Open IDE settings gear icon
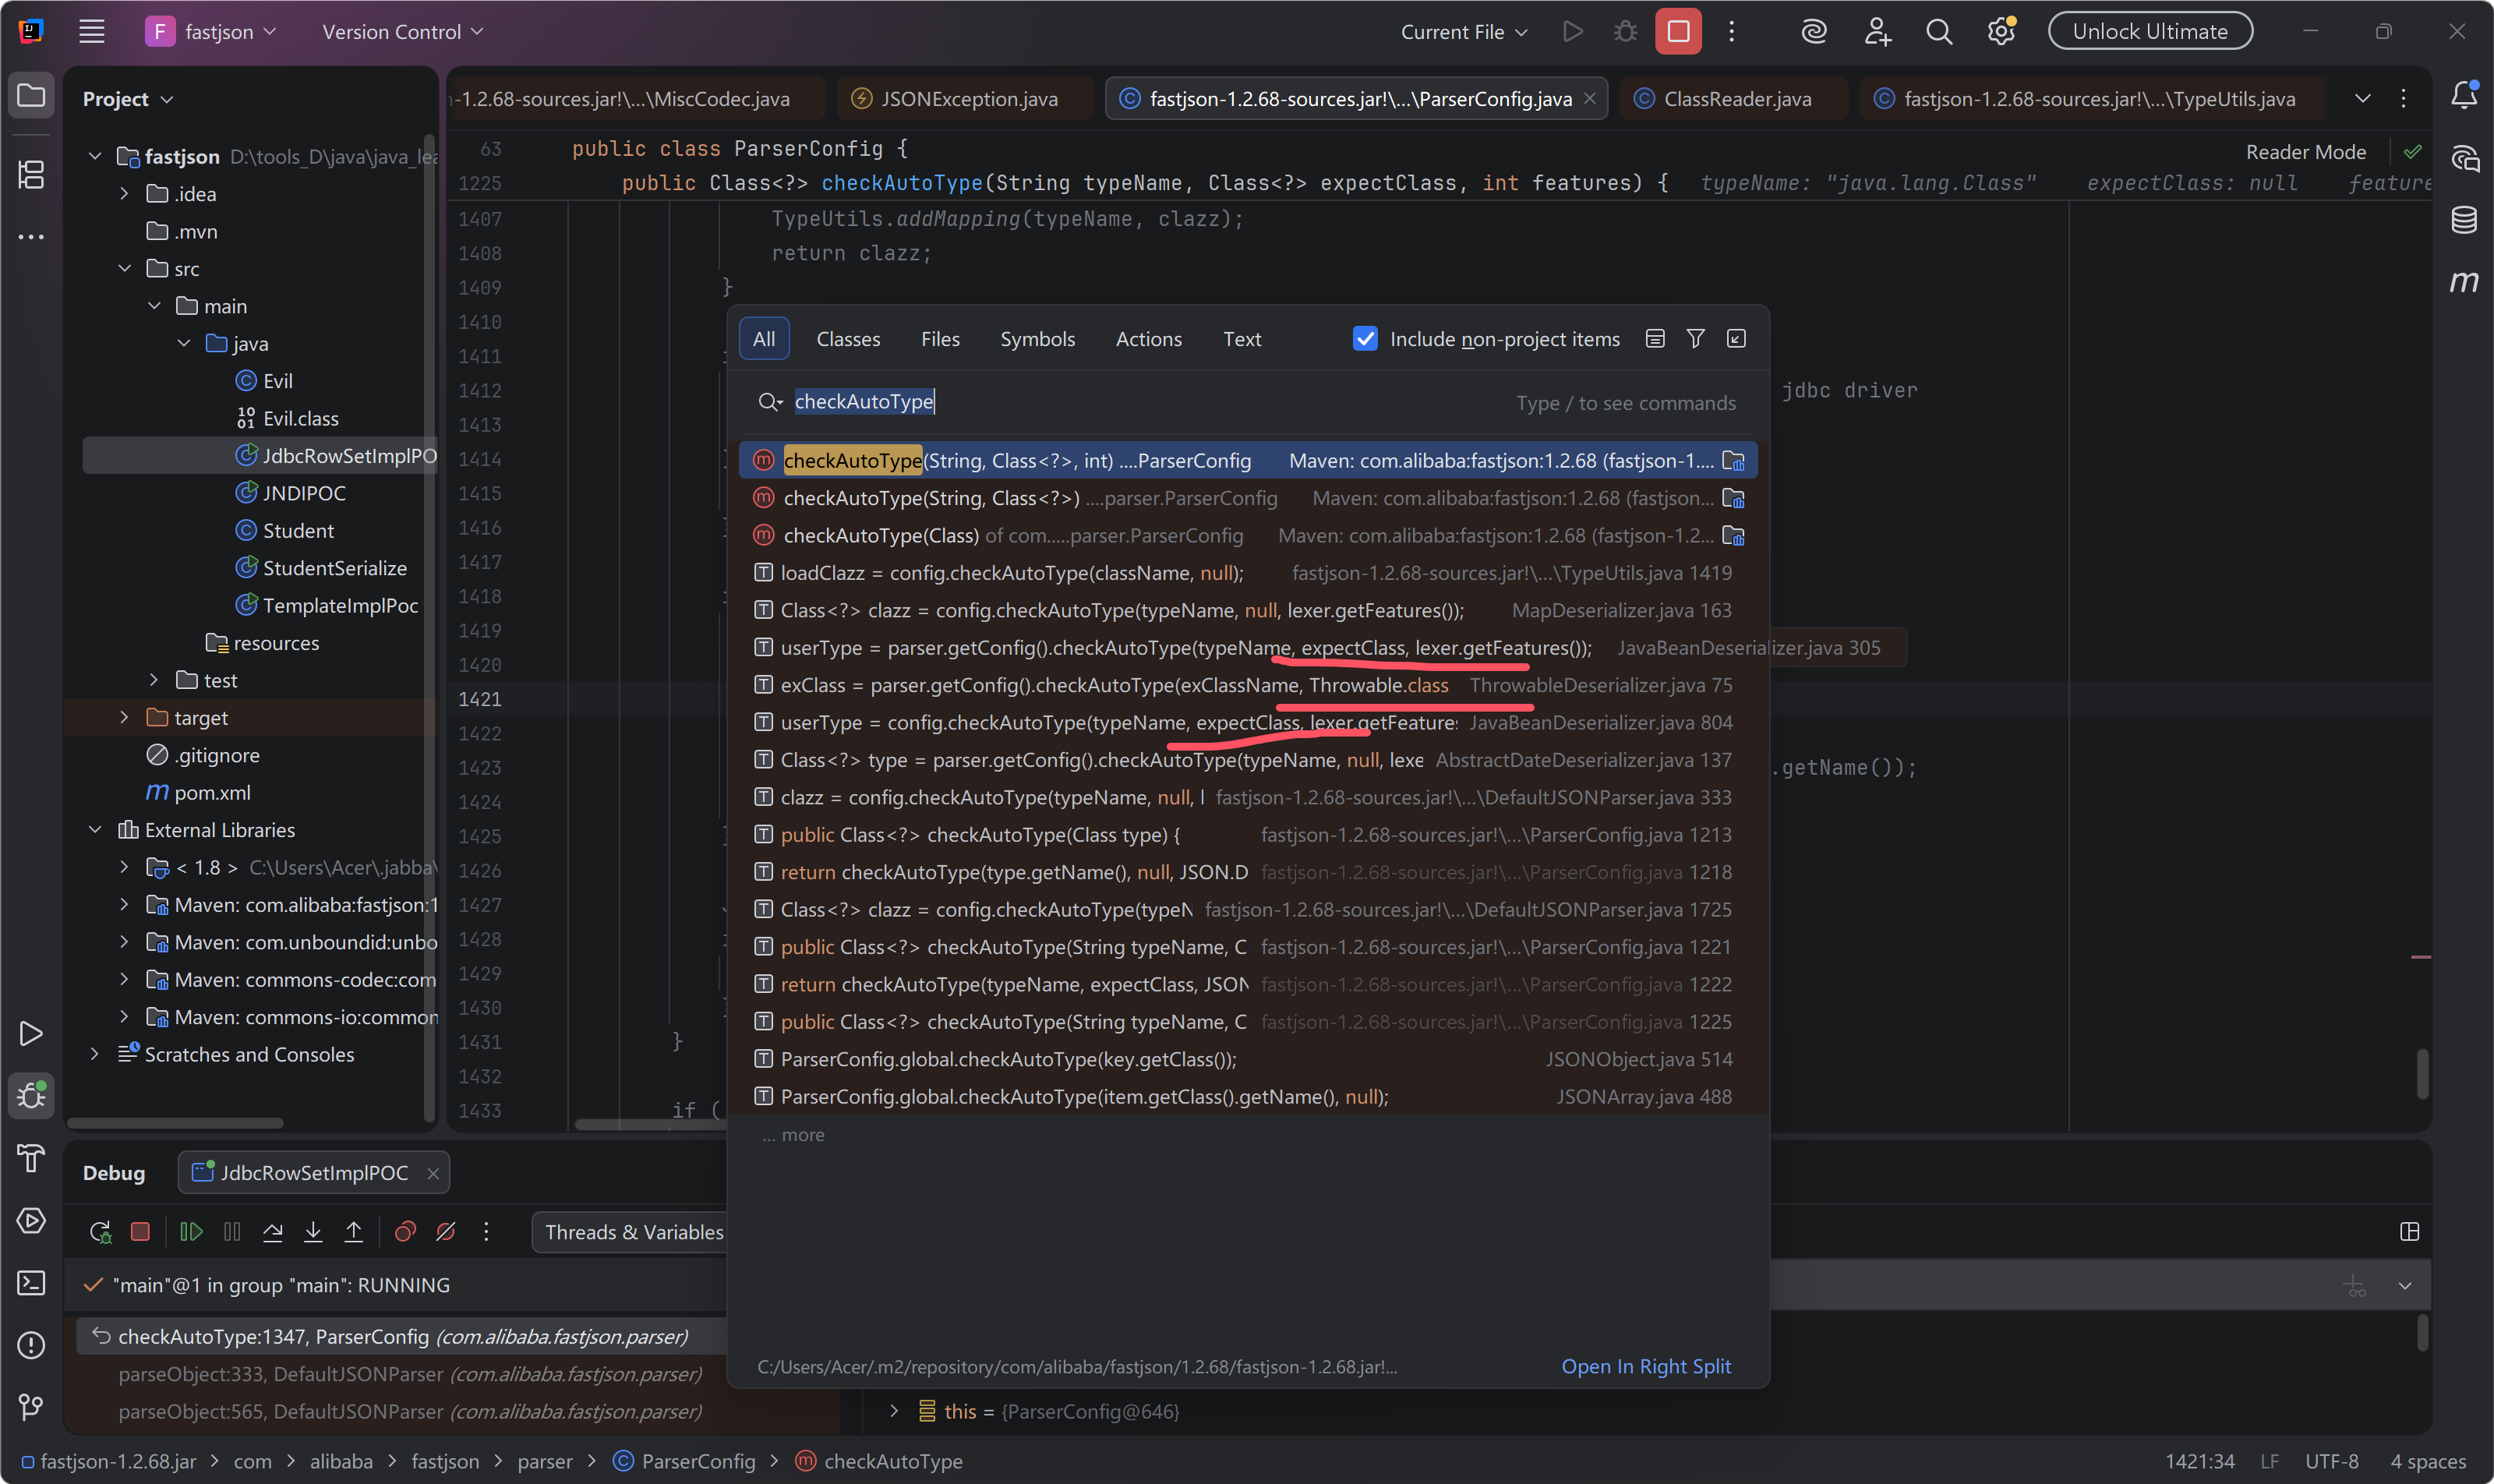 [x=2001, y=32]
